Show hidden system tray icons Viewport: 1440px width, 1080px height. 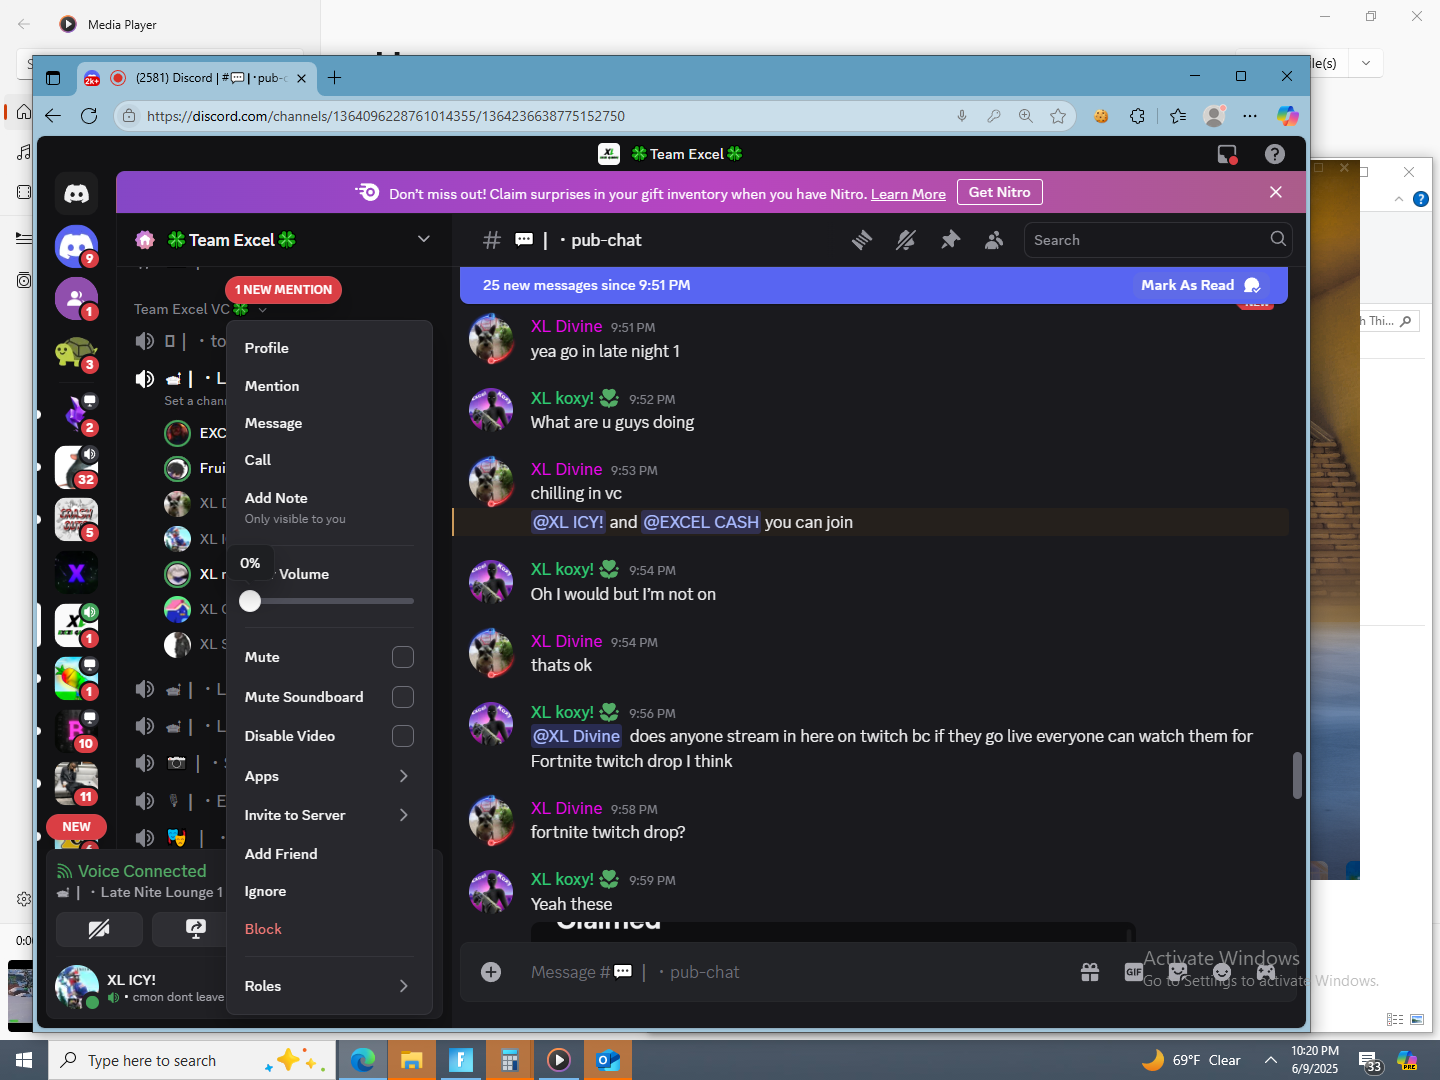pos(1270,1060)
